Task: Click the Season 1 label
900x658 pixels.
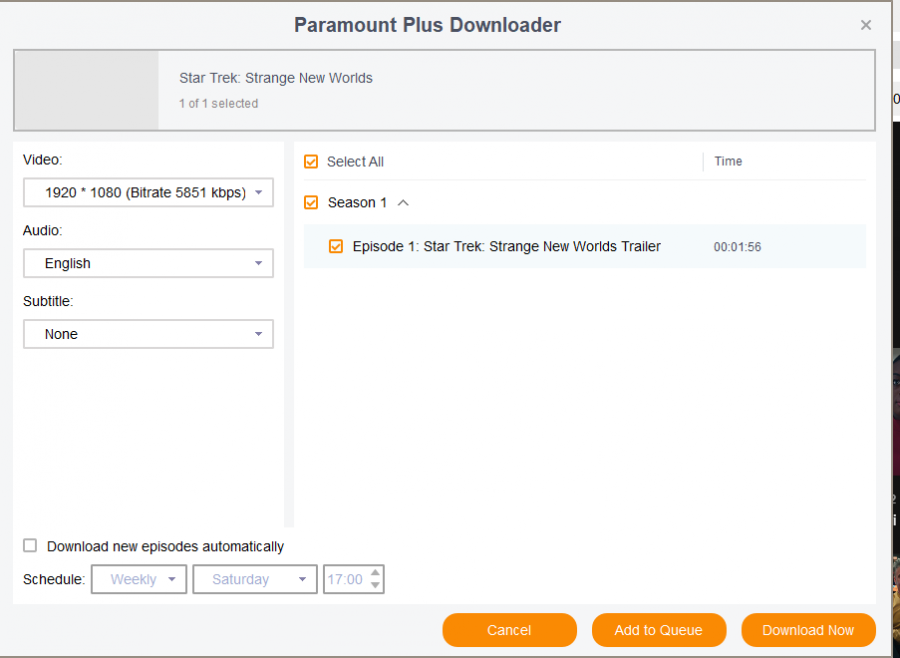Action: pyautogui.click(x=357, y=203)
